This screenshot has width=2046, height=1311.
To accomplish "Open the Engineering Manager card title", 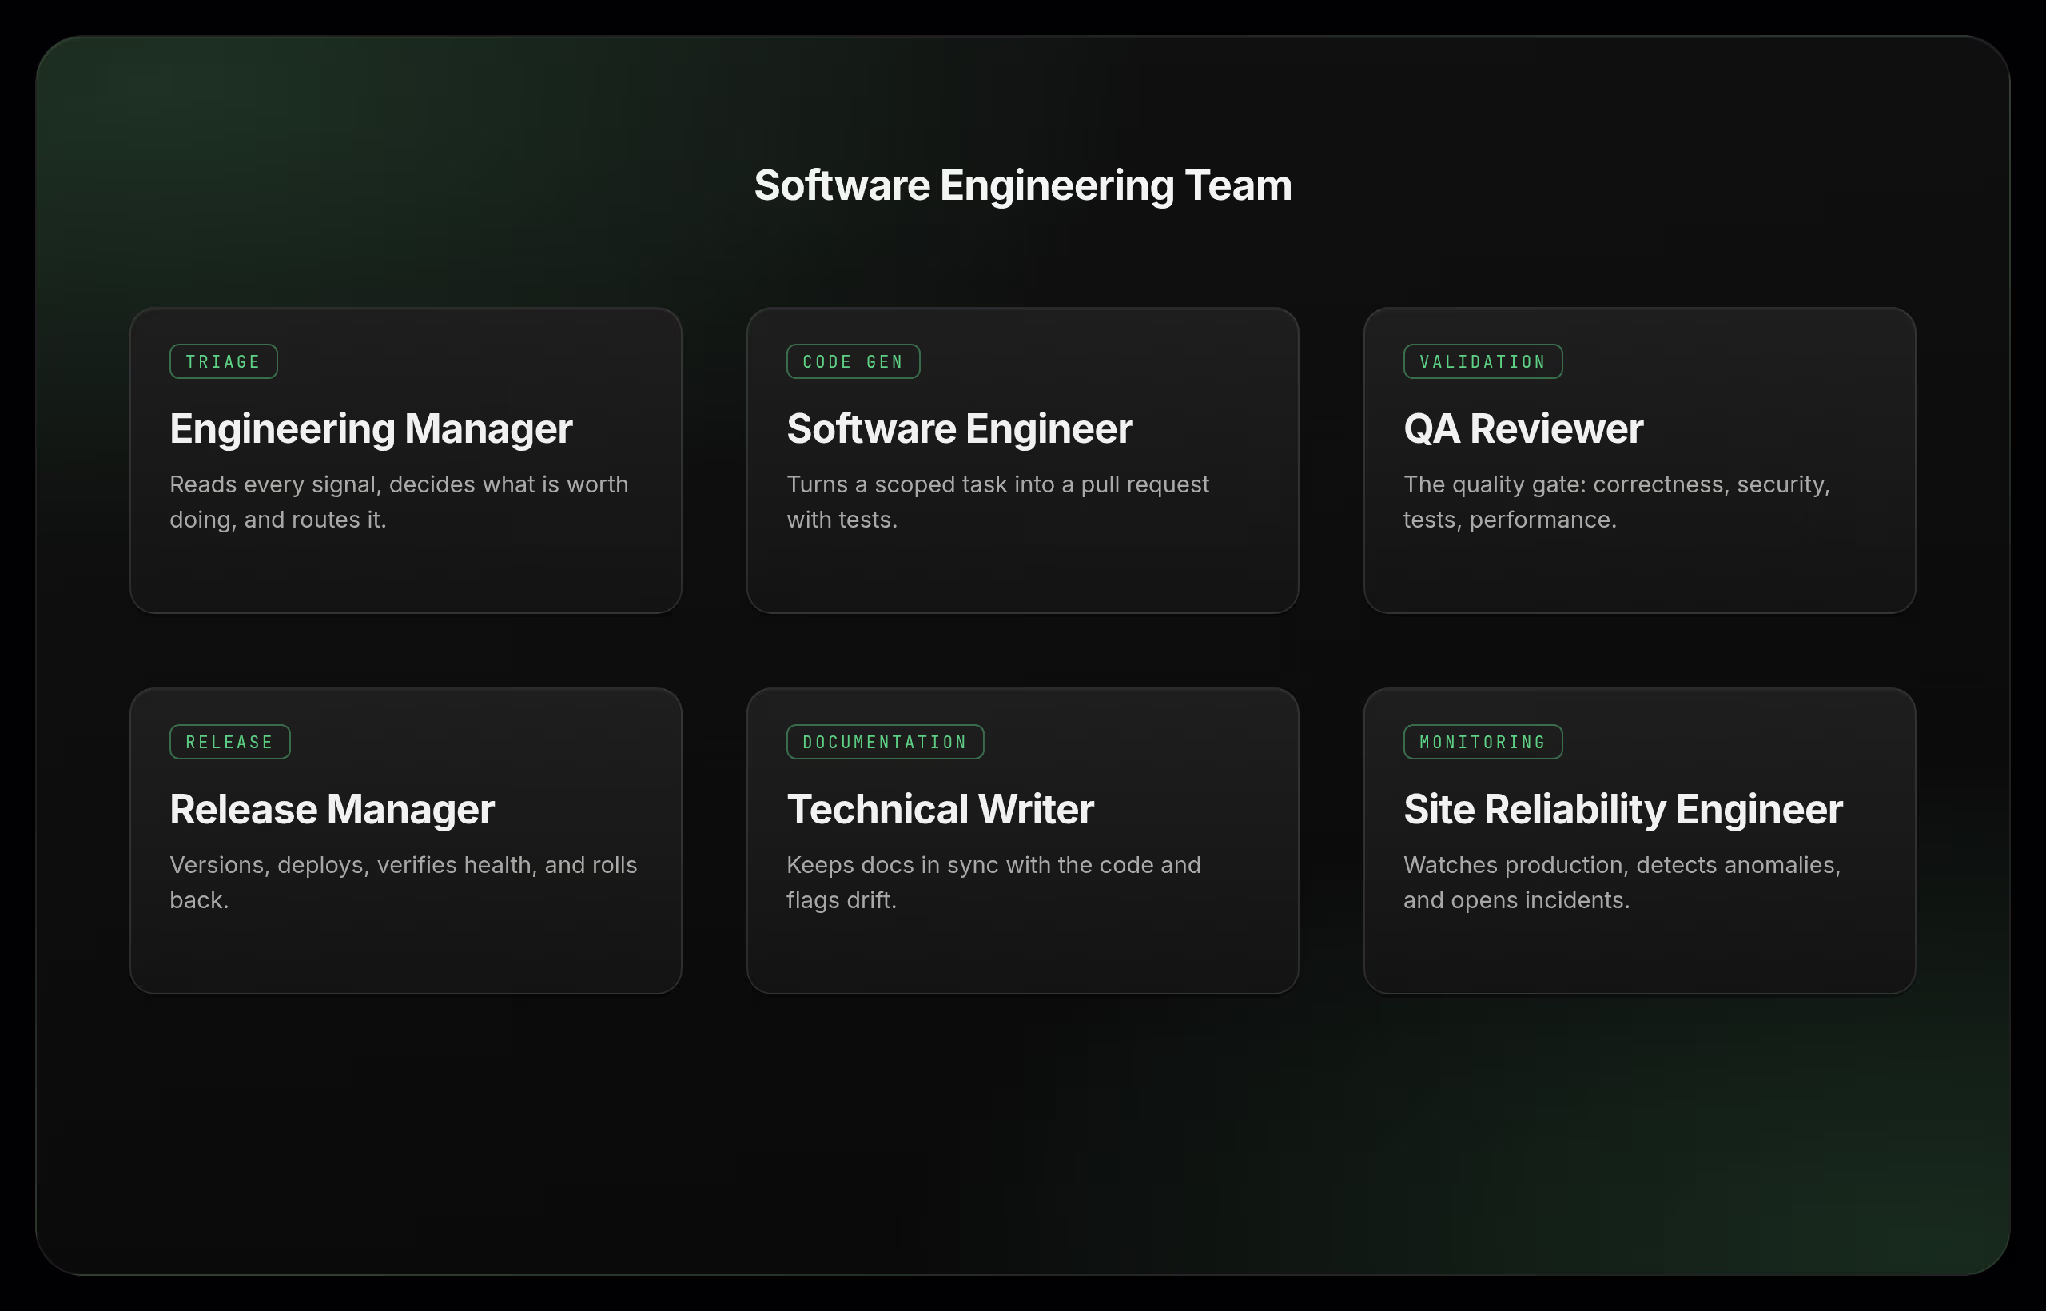I will (x=371, y=429).
